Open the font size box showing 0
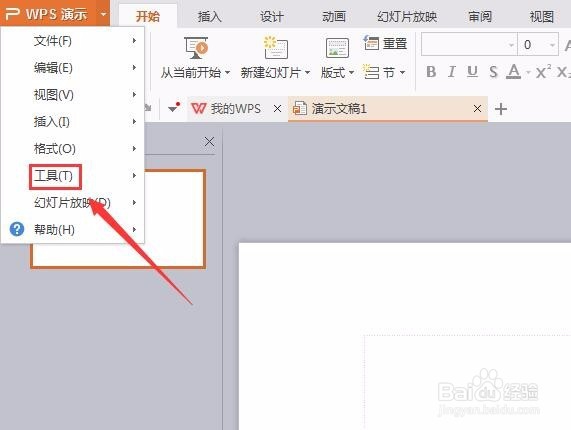The width and height of the screenshot is (571, 430). click(538, 44)
